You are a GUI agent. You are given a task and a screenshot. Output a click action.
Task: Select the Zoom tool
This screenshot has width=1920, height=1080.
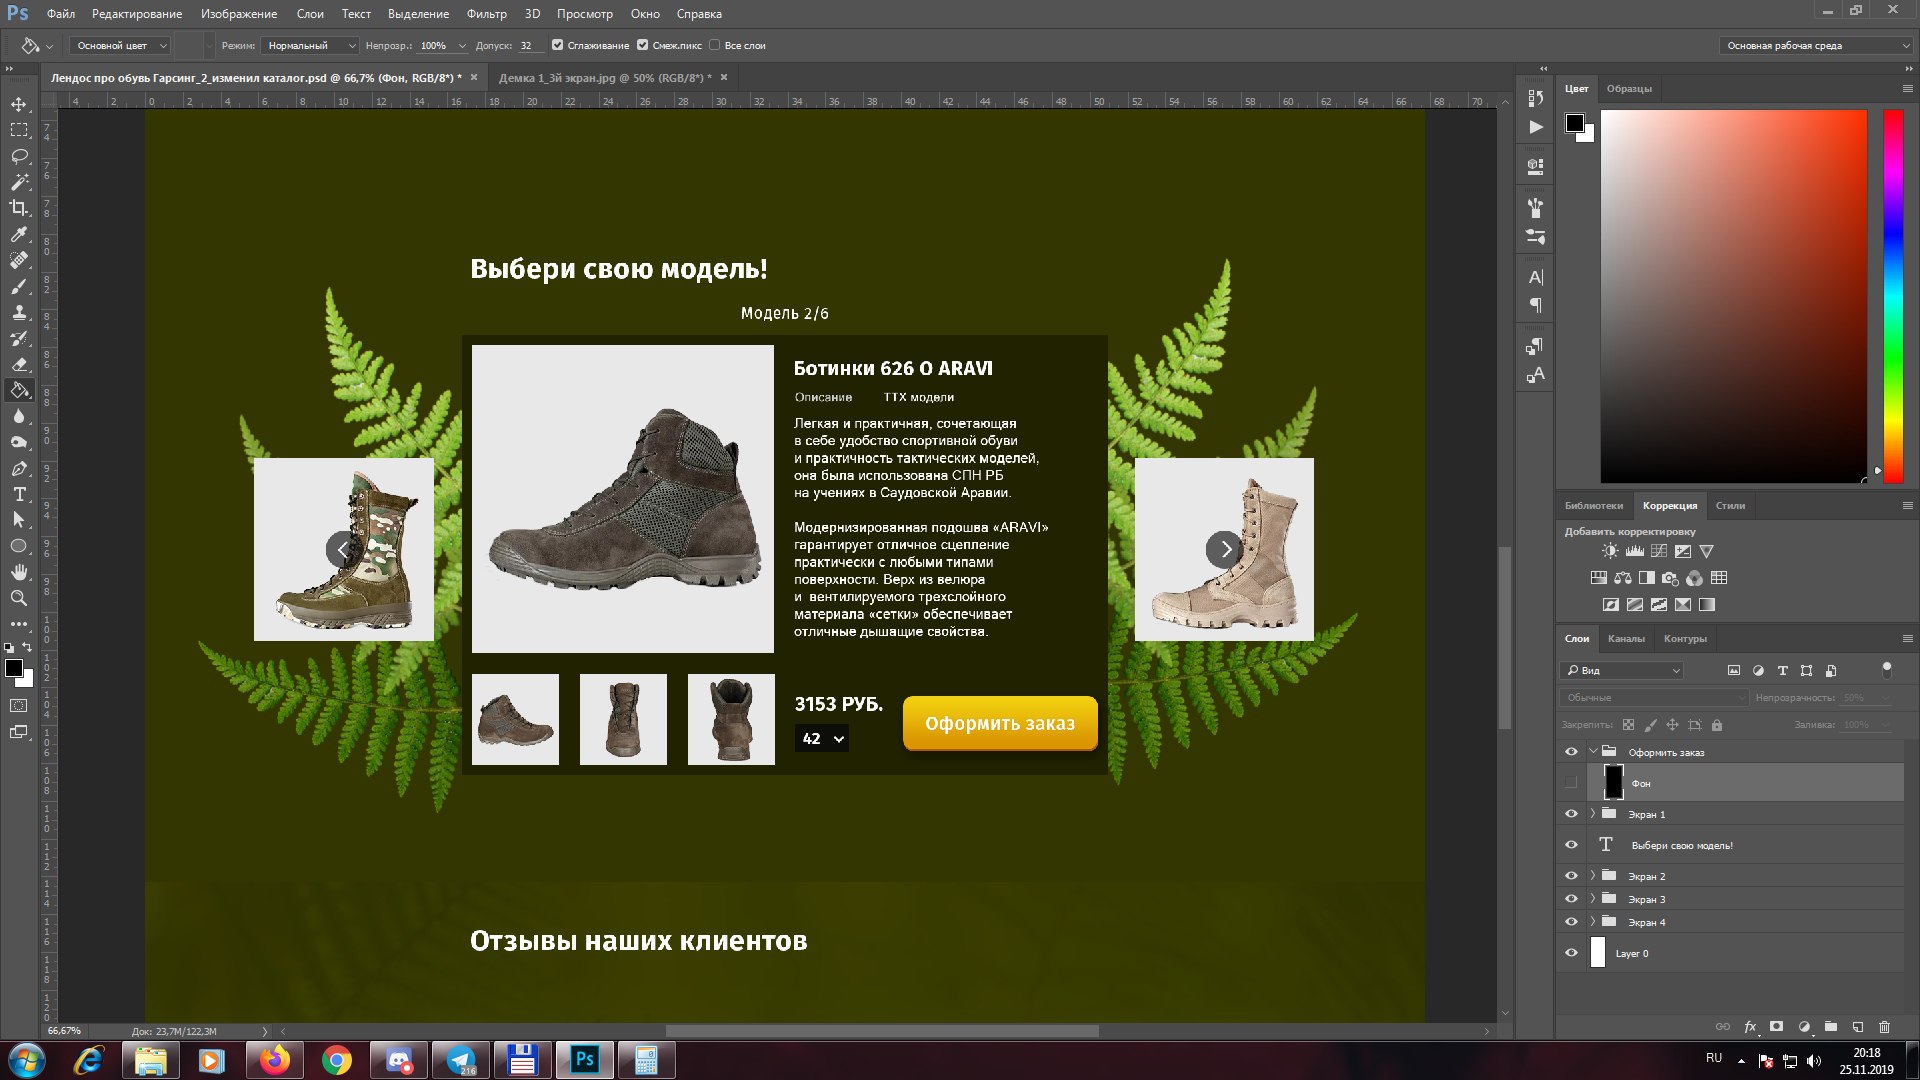pyautogui.click(x=19, y=598)
